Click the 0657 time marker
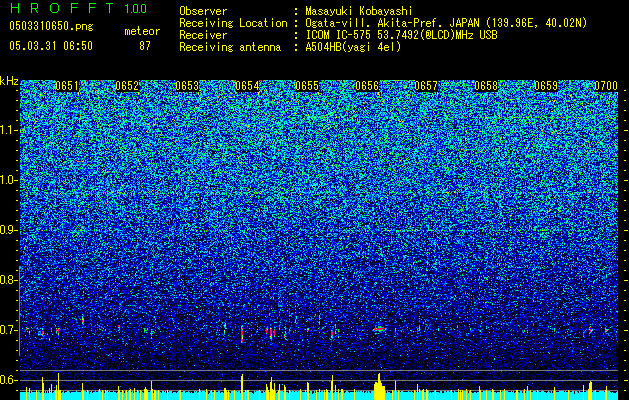Image resolution: width=629 pixels, height=400 pixels. (x=426, y=86)
